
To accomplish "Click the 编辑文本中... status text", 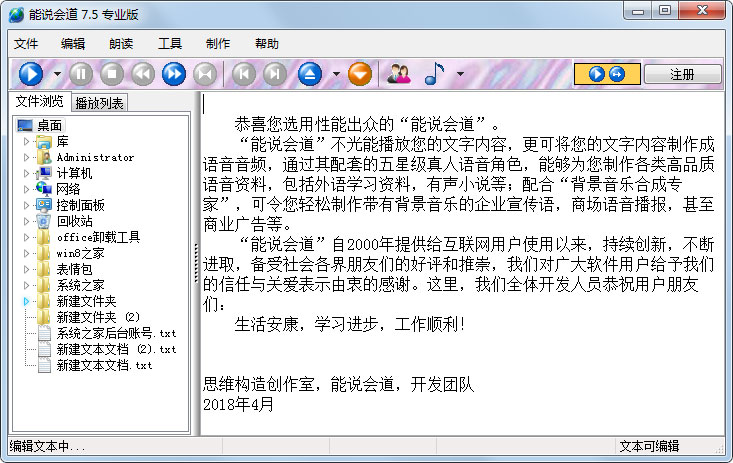I will [x=47, y=446].
